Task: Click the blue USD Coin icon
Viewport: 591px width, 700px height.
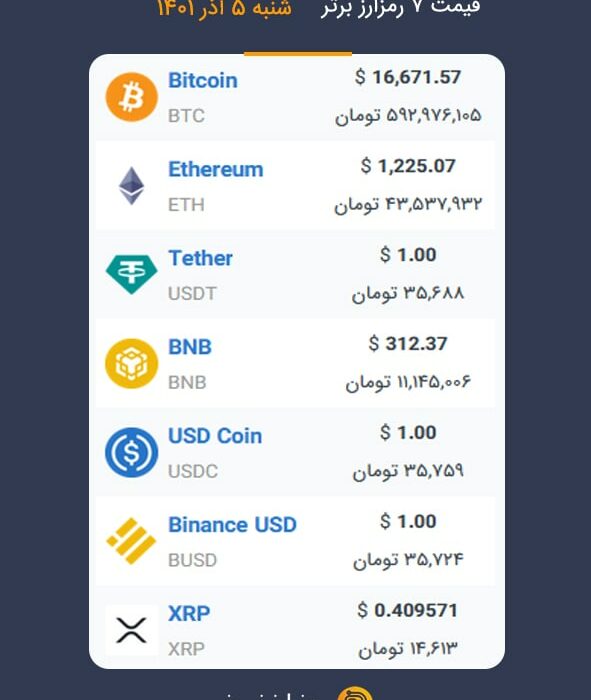Action: (132, 452)
